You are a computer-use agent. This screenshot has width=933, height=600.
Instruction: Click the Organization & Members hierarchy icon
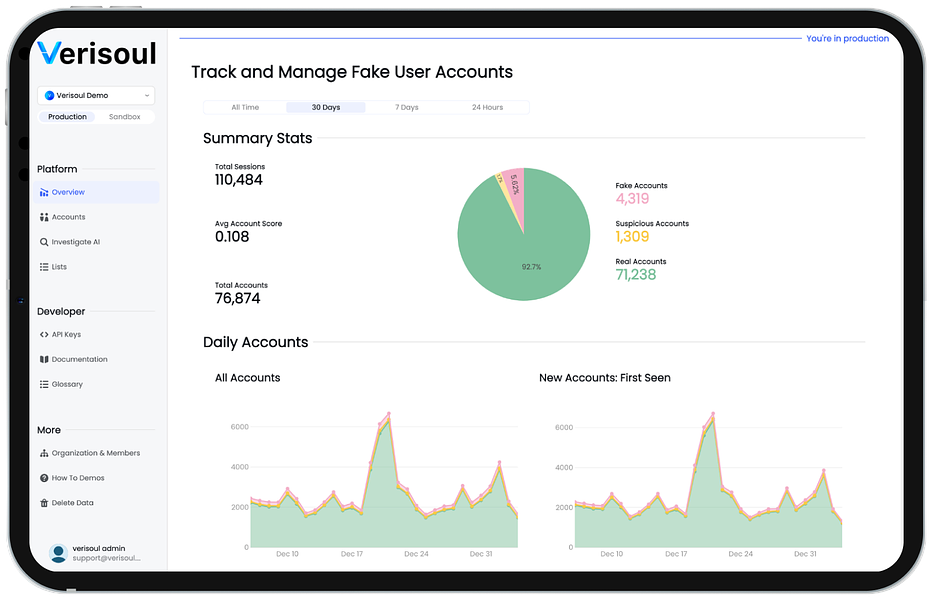[x=44, y=454]
